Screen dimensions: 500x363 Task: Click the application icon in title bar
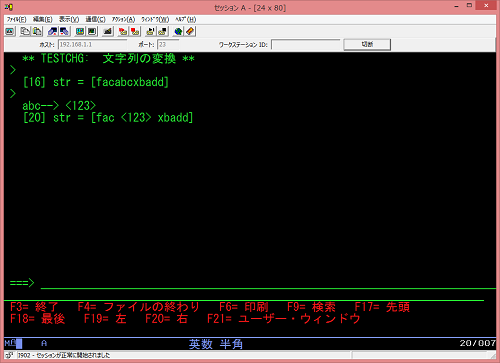9,7
